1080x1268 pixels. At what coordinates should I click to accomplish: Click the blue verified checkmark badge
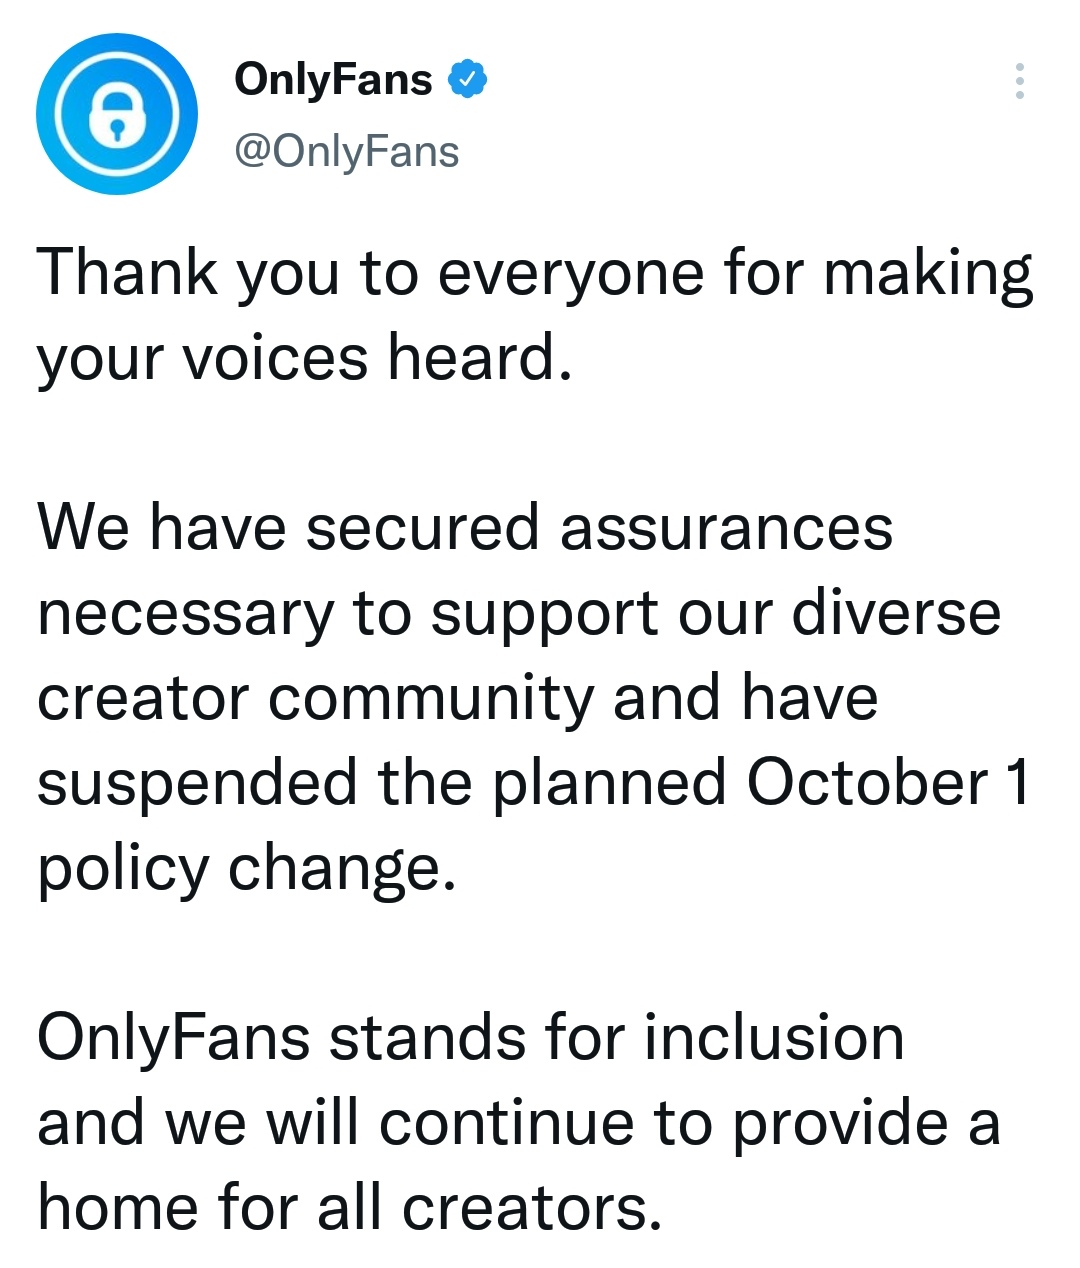pyautogui.click(x=468, y=79)
